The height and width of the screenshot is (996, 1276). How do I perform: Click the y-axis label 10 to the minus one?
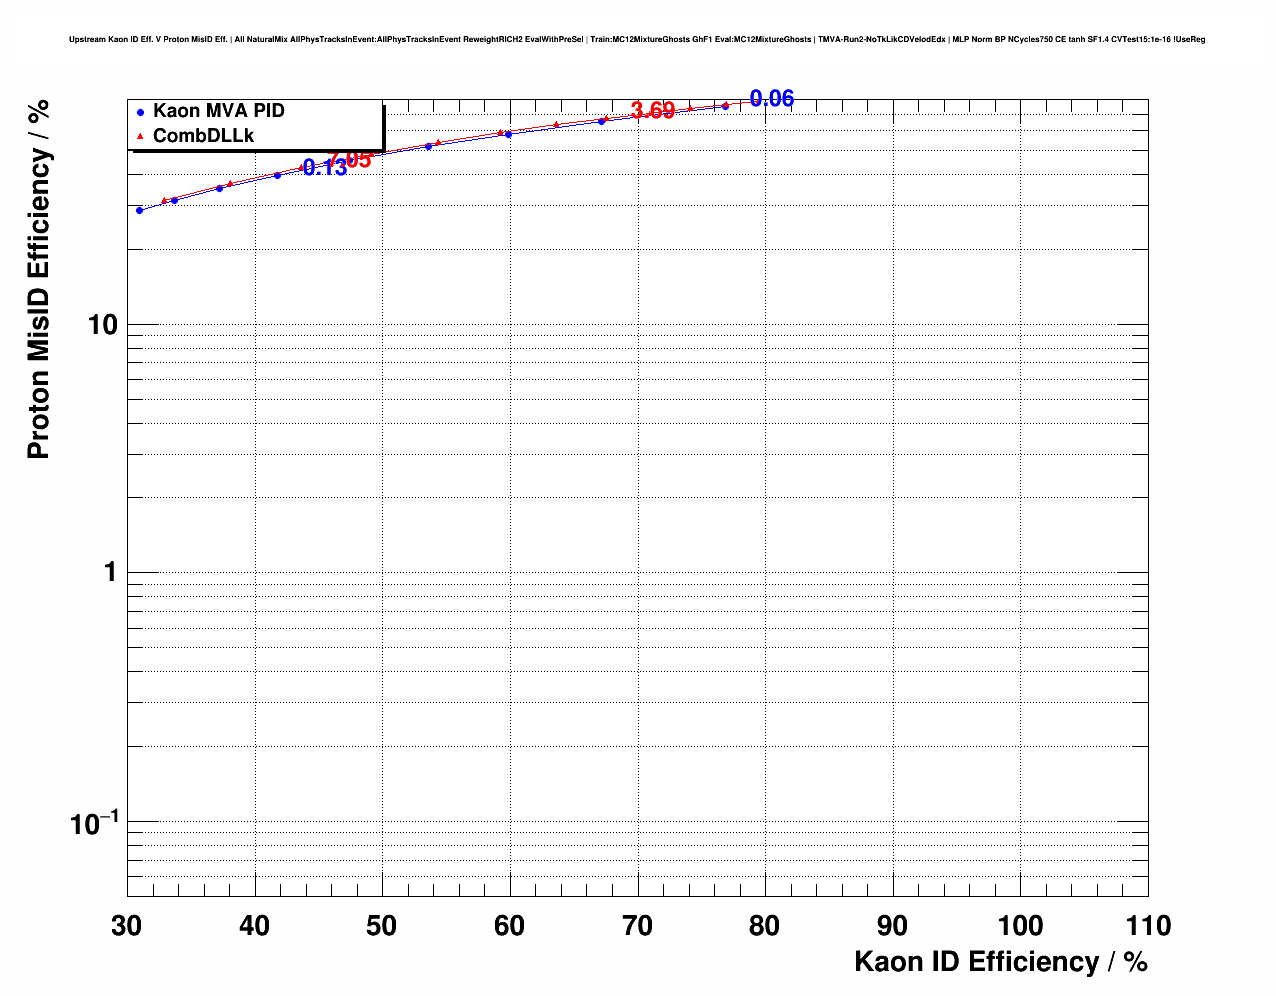click(x=94, y=824)
